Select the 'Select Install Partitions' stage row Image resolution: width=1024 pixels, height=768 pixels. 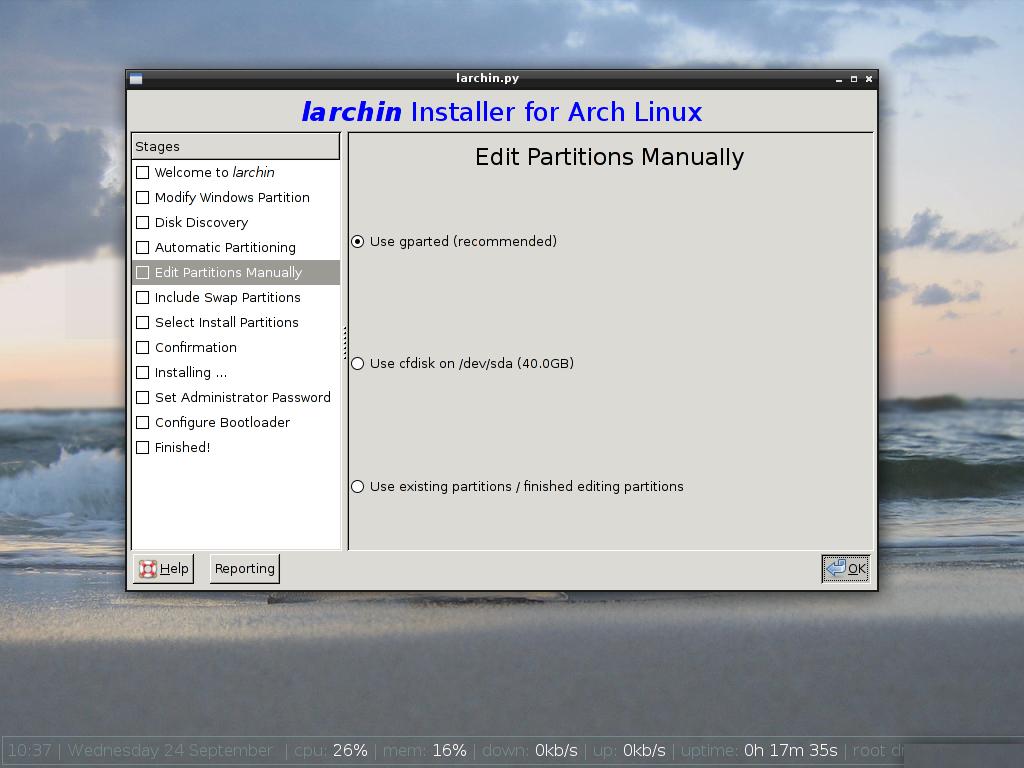click(236, 323)
